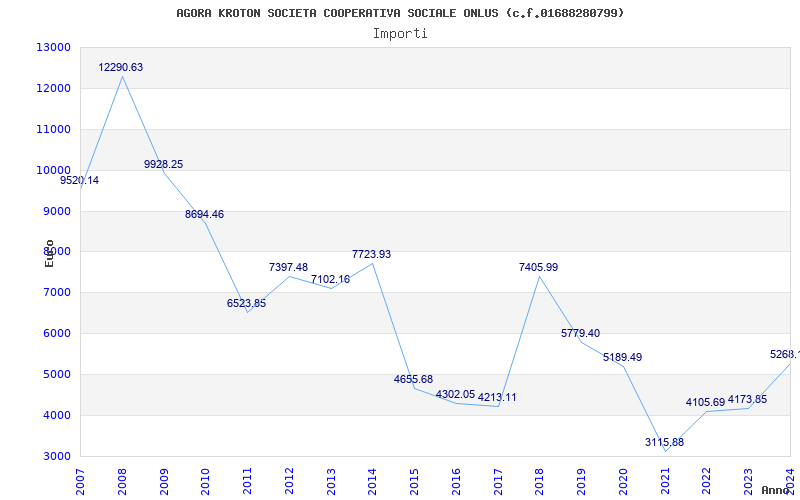Select the 7723.93 data label
Screen dimensions: 800x500
(371, 254)
